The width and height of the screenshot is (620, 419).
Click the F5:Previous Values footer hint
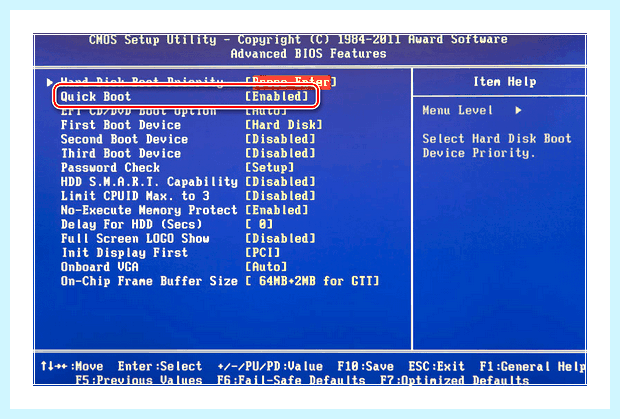(x=139, y=380)
